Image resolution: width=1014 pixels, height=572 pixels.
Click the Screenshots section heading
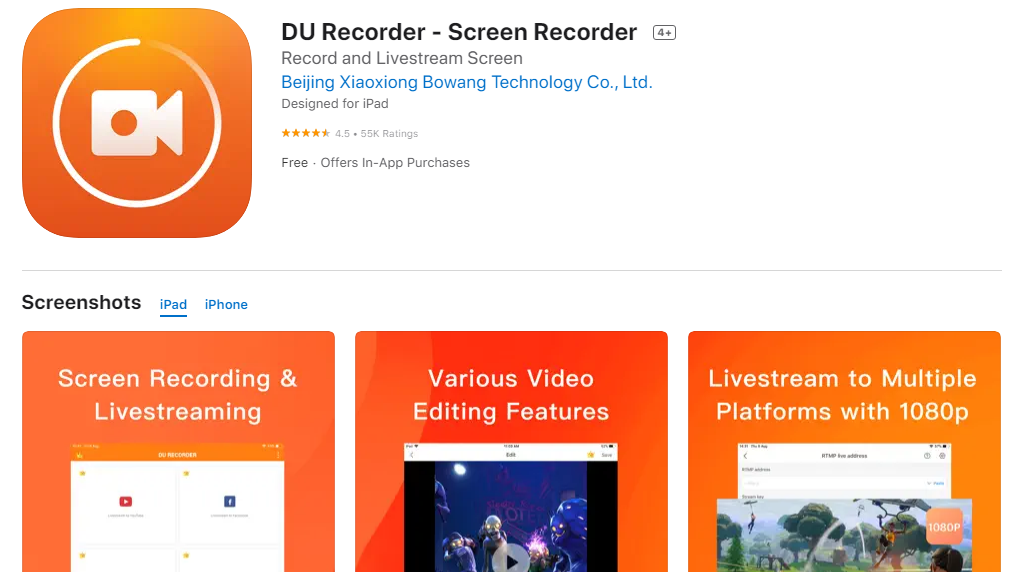pos(81,302)
